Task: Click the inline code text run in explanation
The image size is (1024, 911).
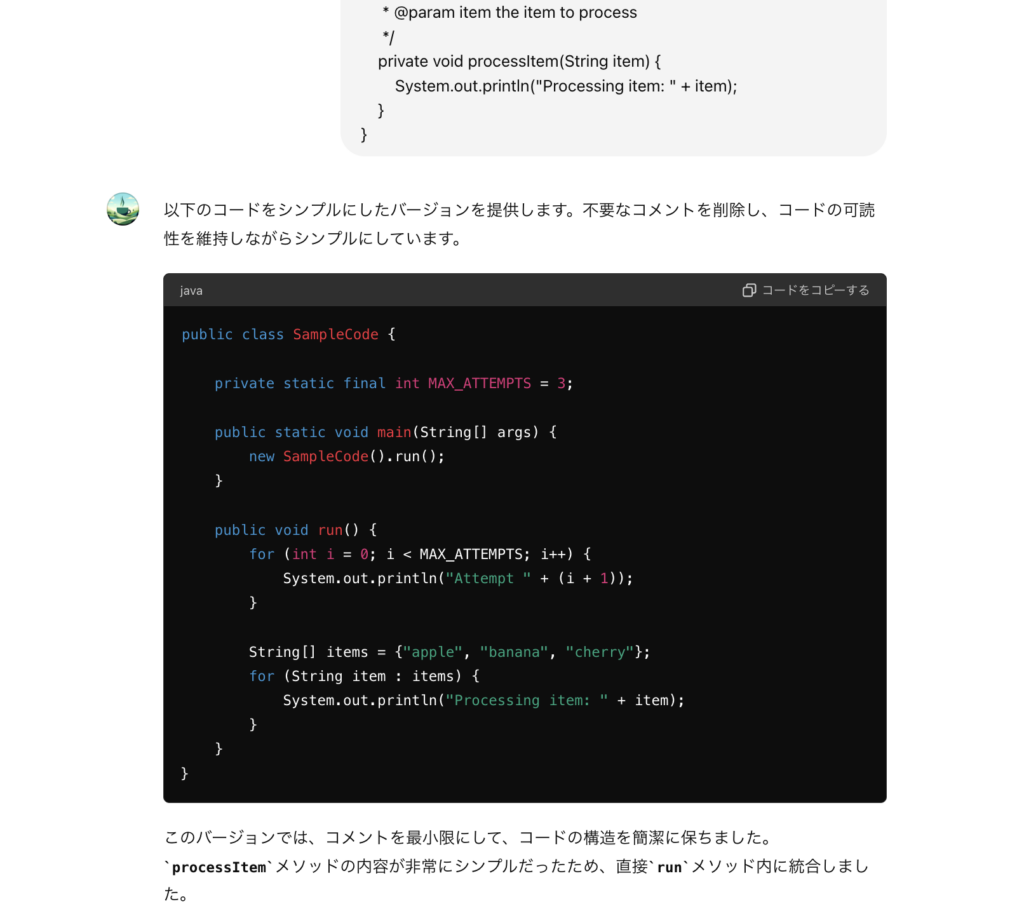Action: 669,867
